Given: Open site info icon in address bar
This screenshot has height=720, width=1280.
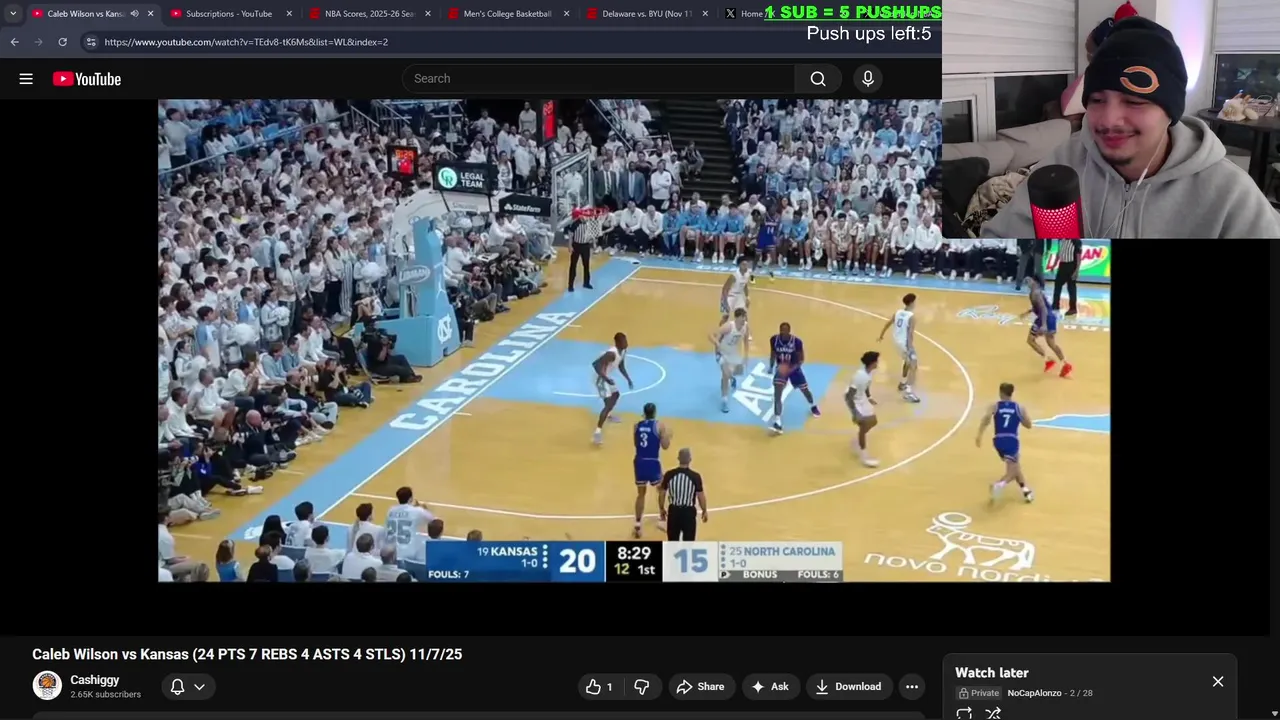Looking at the screenshot, I should pos(91,42).
